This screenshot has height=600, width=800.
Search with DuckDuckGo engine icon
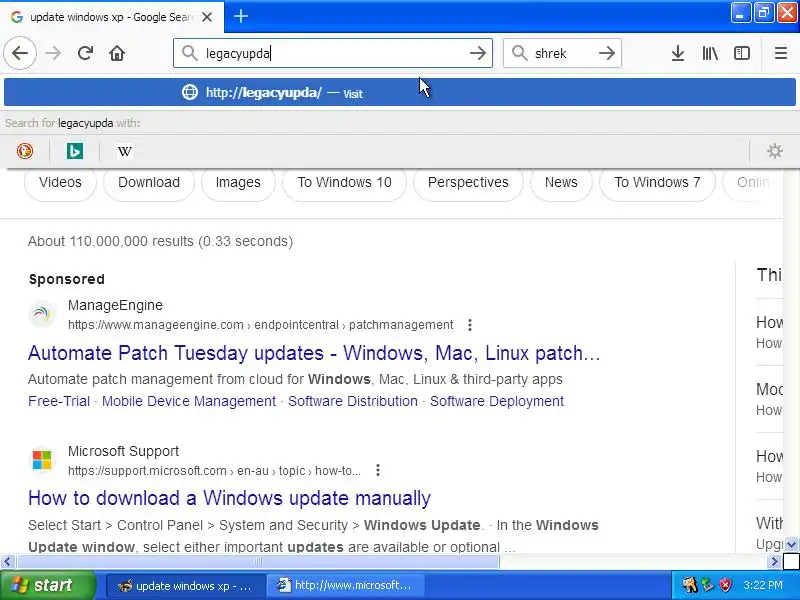click(x=24, y=151)
